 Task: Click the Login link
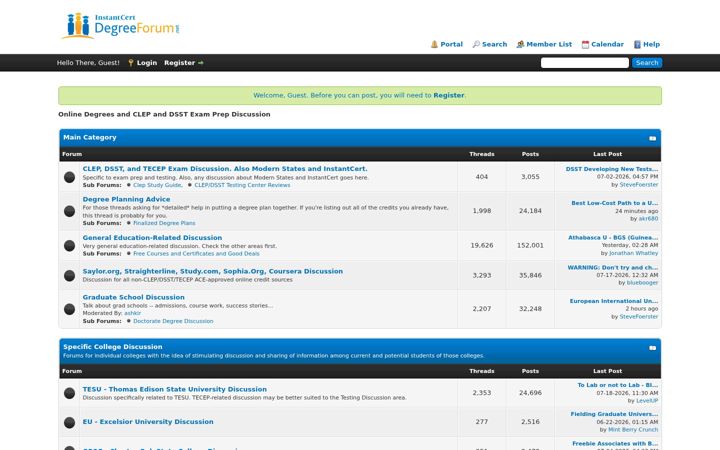tap(146, 63)
